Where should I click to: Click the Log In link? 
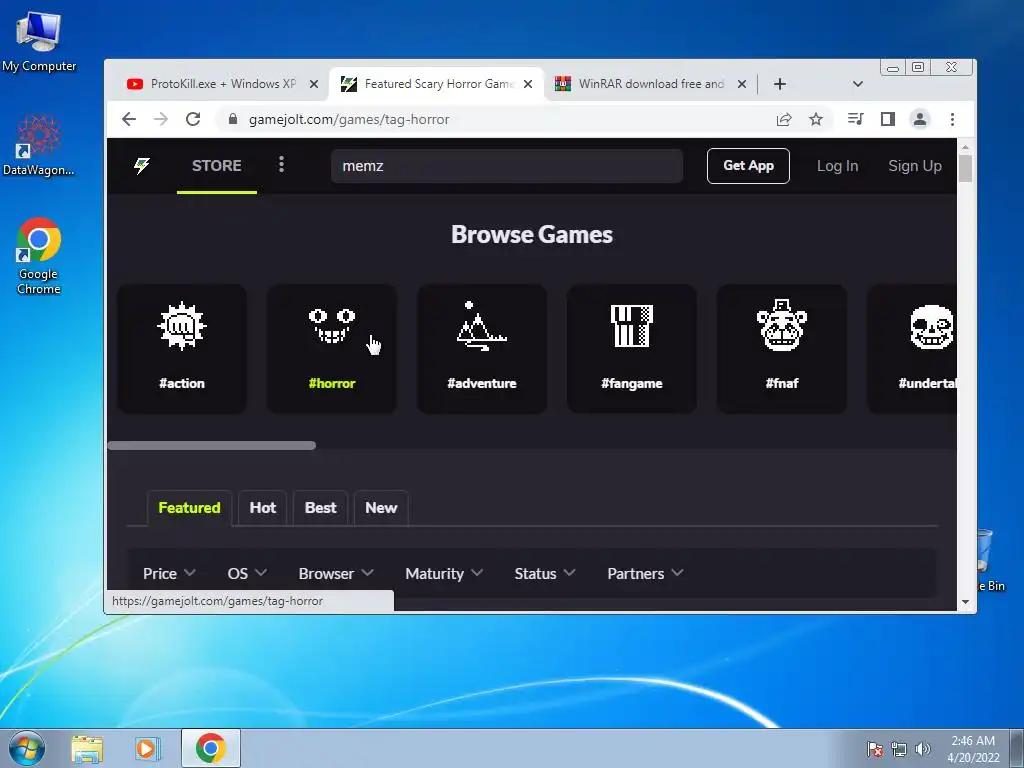tap(837, 166)
